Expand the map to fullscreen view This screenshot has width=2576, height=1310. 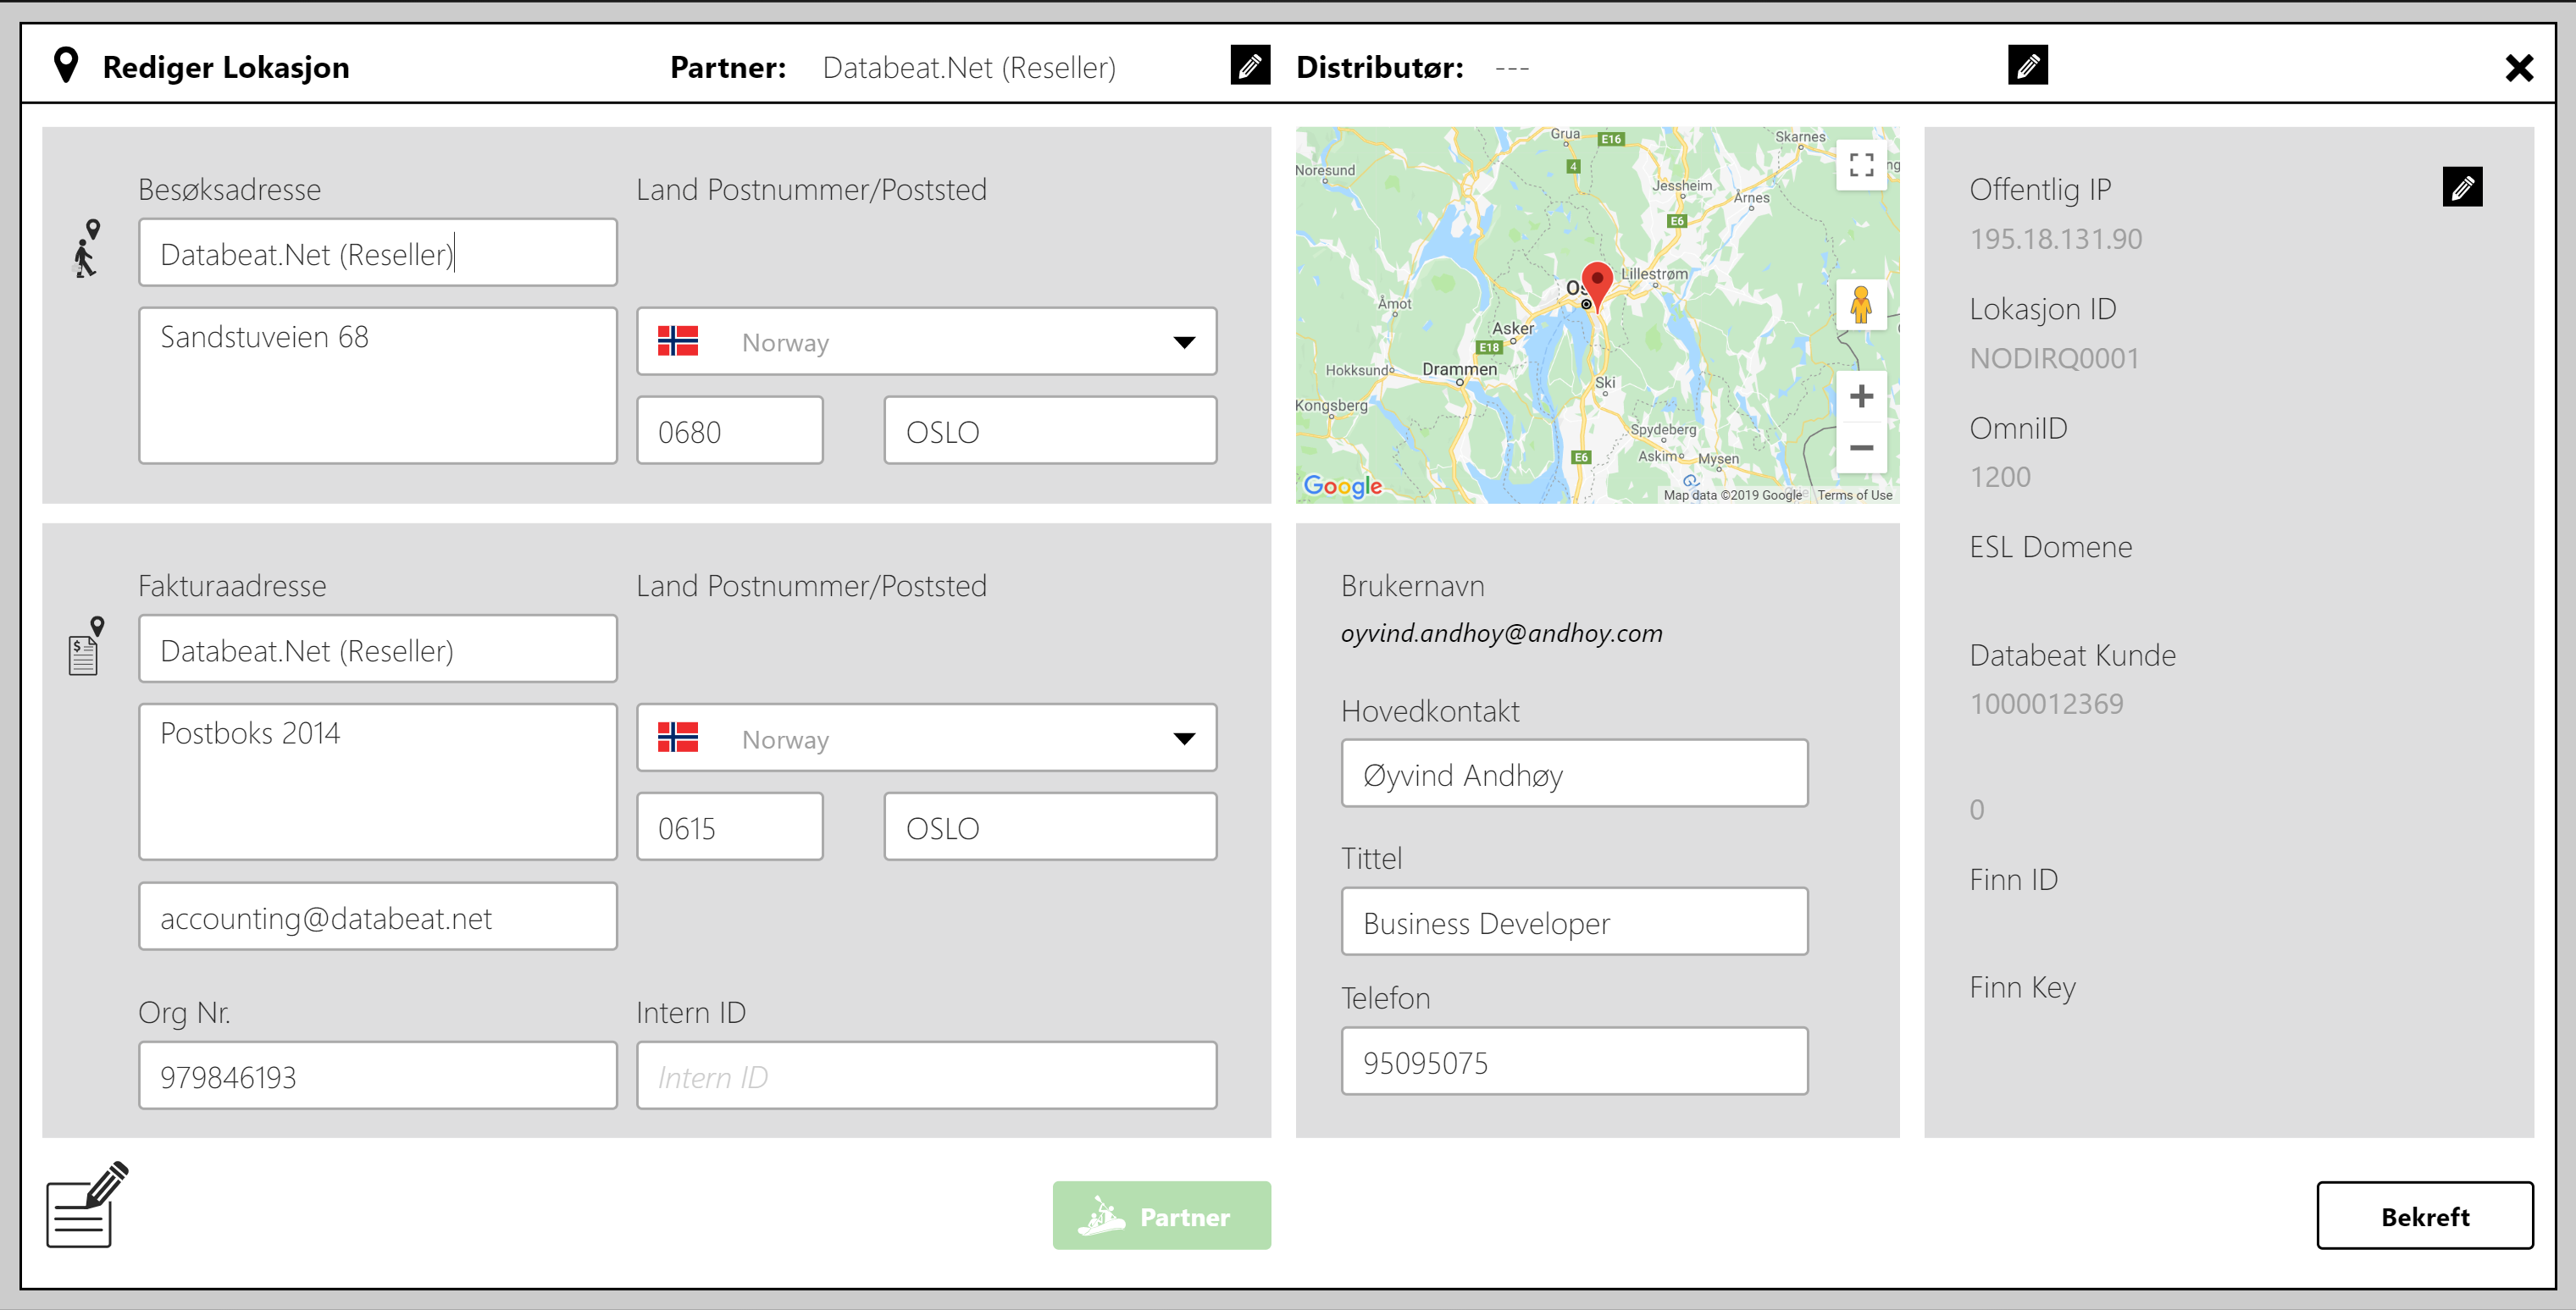coord(1858,165)
